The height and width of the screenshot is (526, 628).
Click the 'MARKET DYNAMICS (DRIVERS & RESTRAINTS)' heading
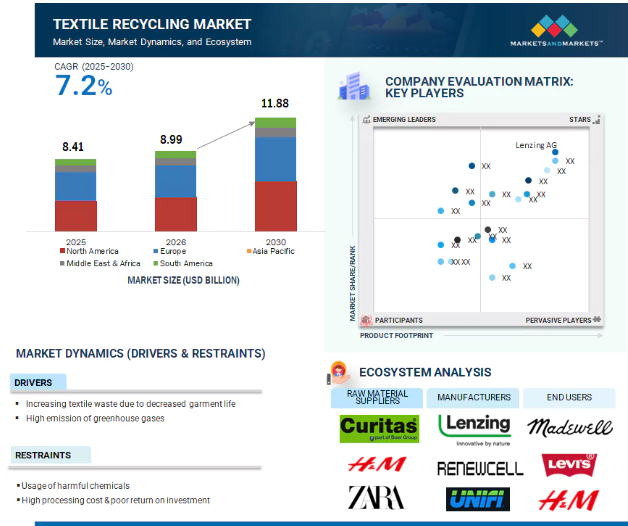(x=141, y=353)
